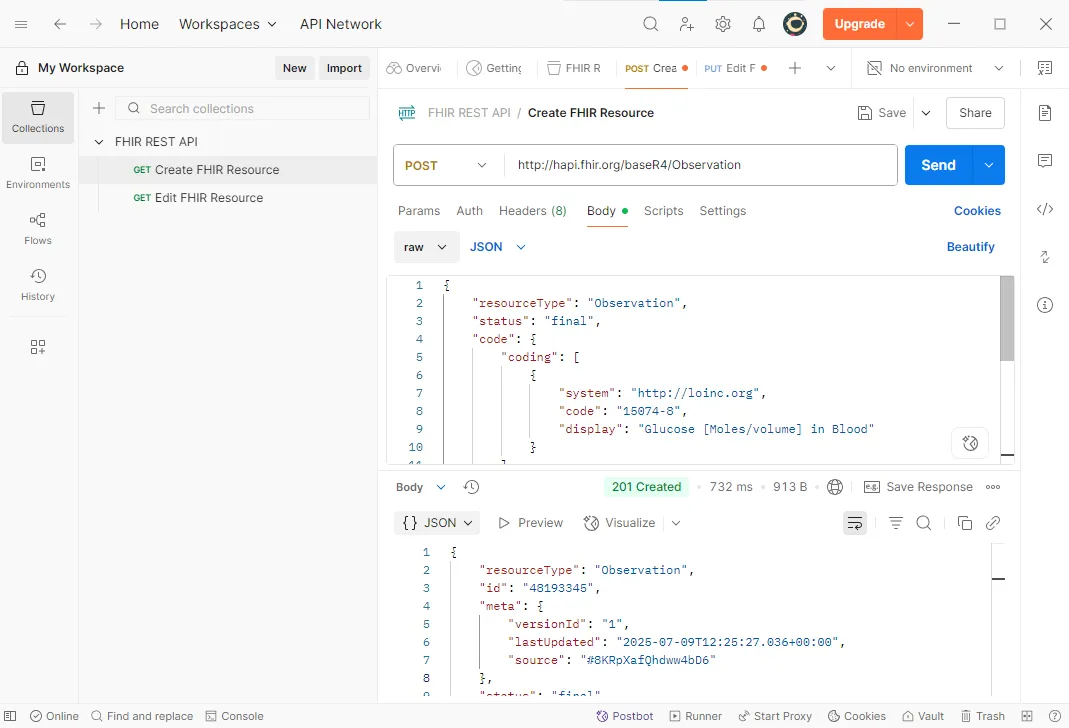
Task: Switch to the Auth tab
Action: (x=469, y=211)
